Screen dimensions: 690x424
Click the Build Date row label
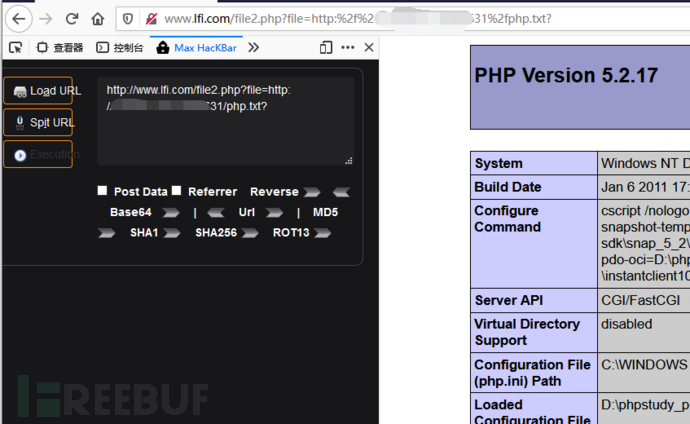(508, 187)
